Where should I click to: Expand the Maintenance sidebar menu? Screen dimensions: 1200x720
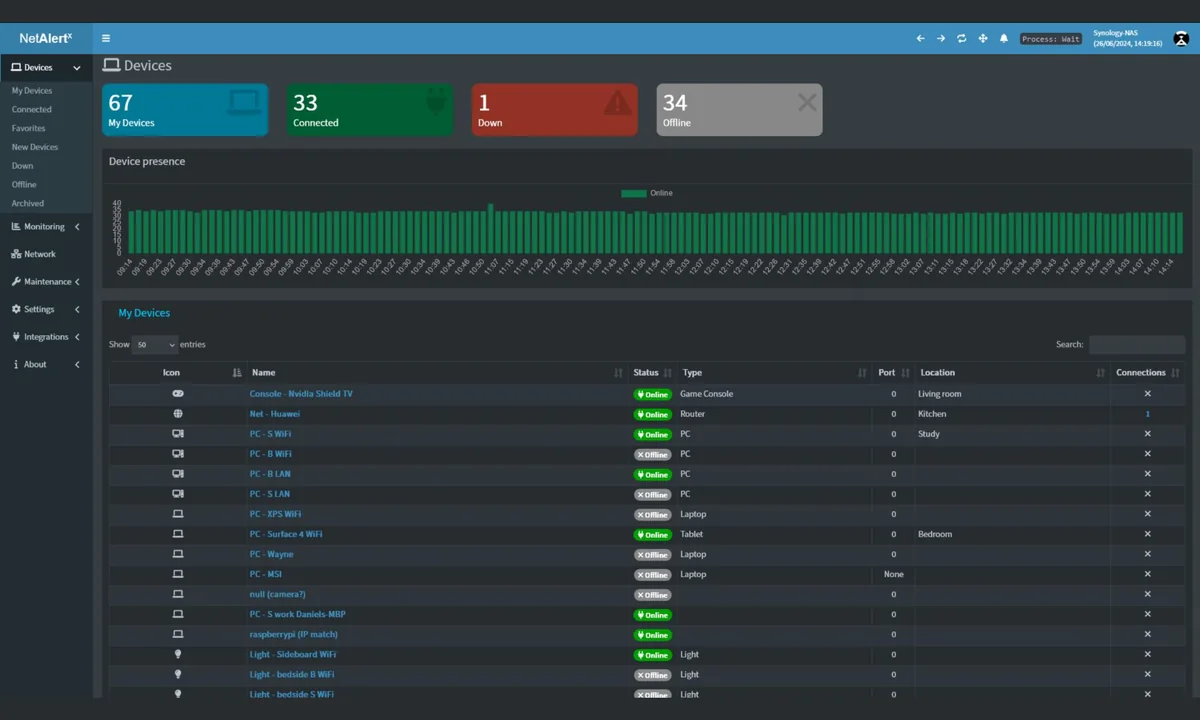[x=46, y=282]
